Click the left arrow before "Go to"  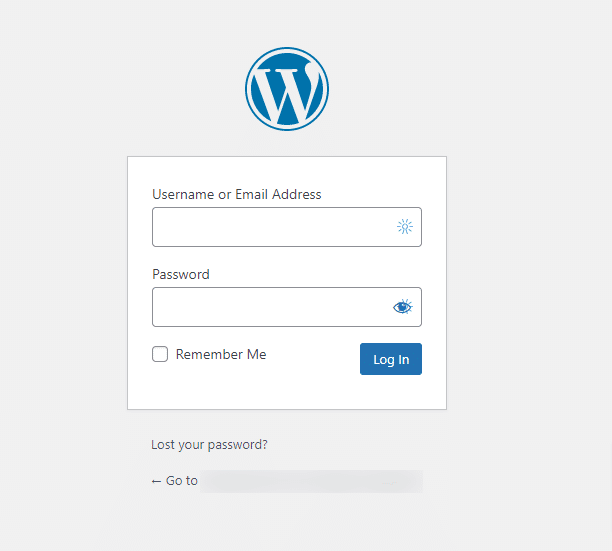(156, 481)
